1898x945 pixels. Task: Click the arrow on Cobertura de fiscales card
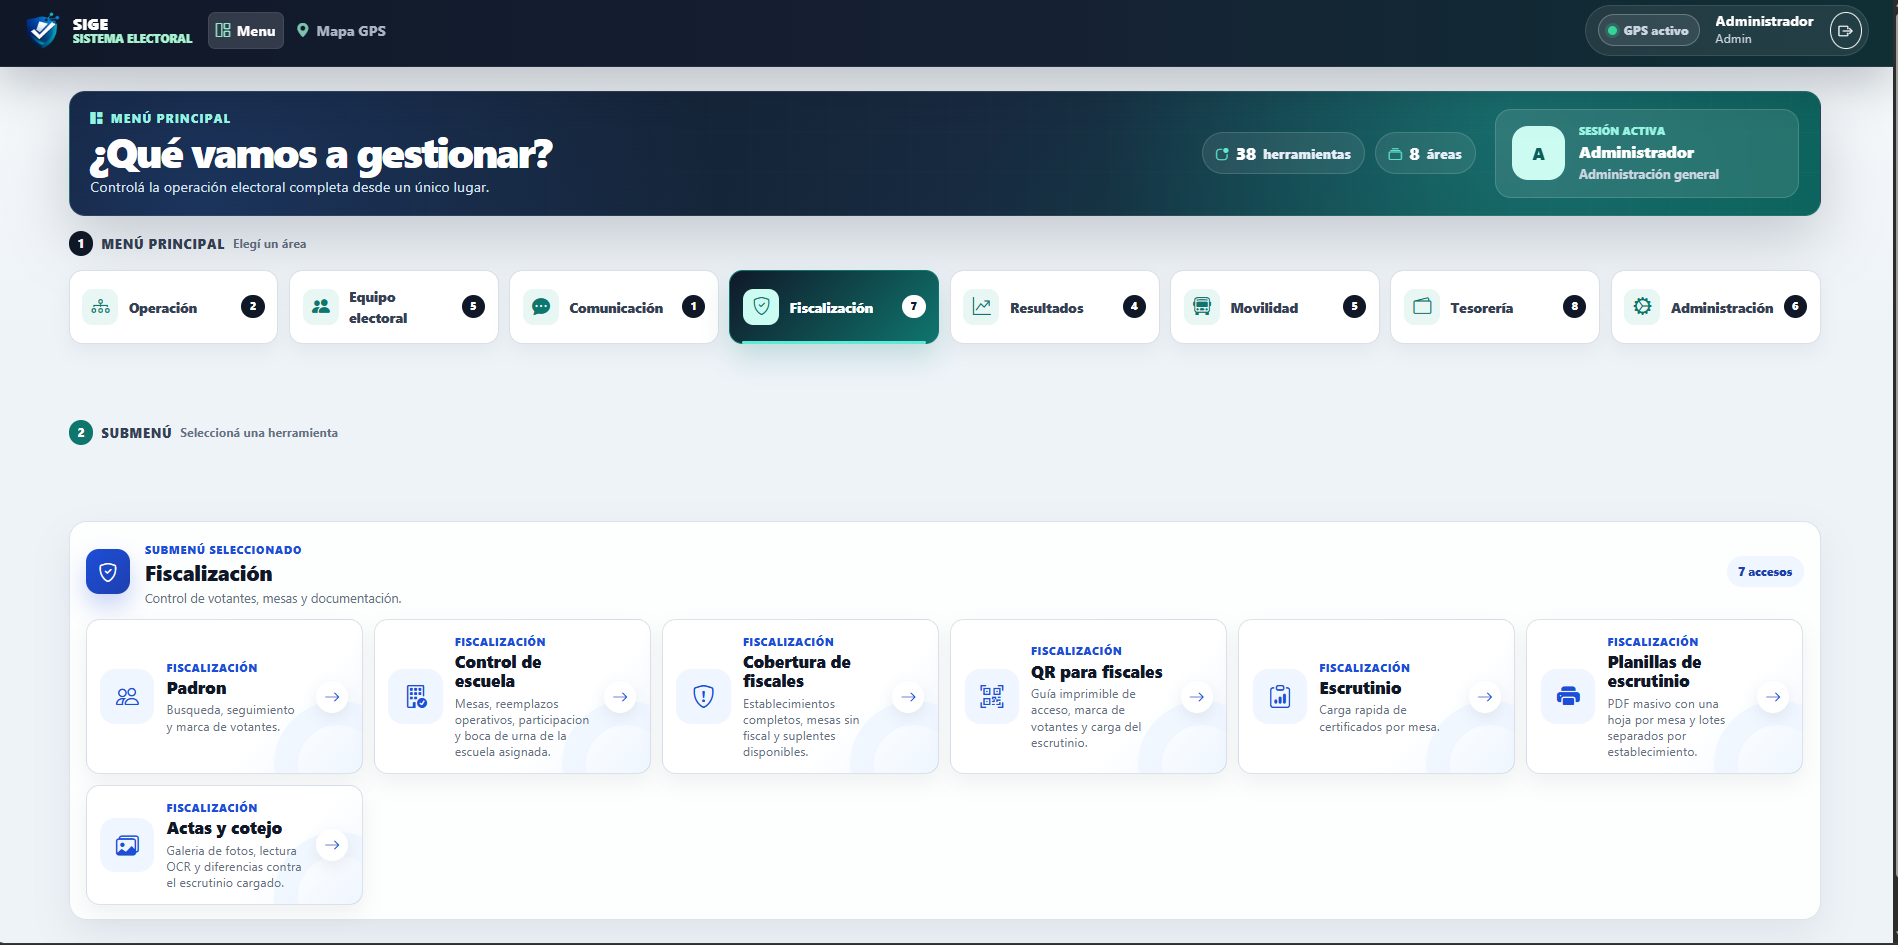(908, 696)
